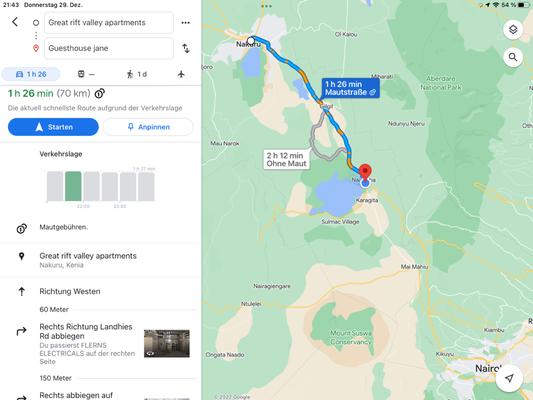
Task: Open the three-dot more options menu
Action: [x=186, y=23]
